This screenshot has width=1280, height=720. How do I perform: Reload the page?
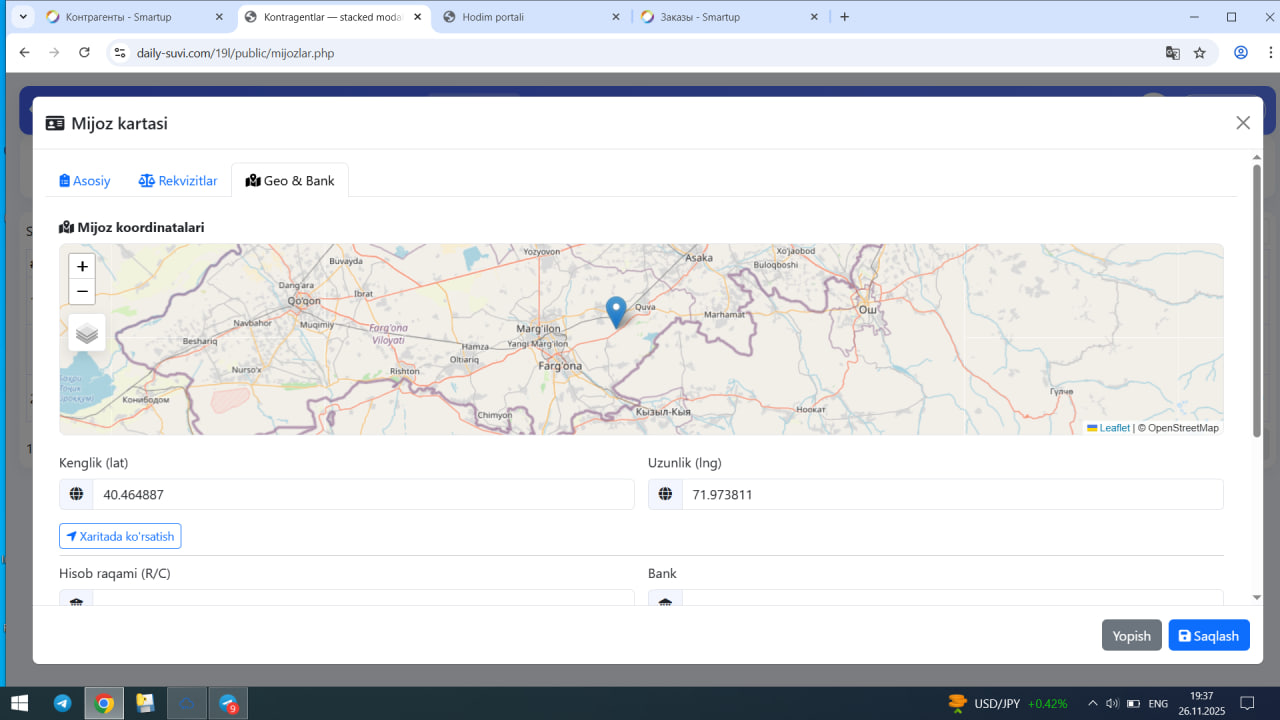click(84, 53)
